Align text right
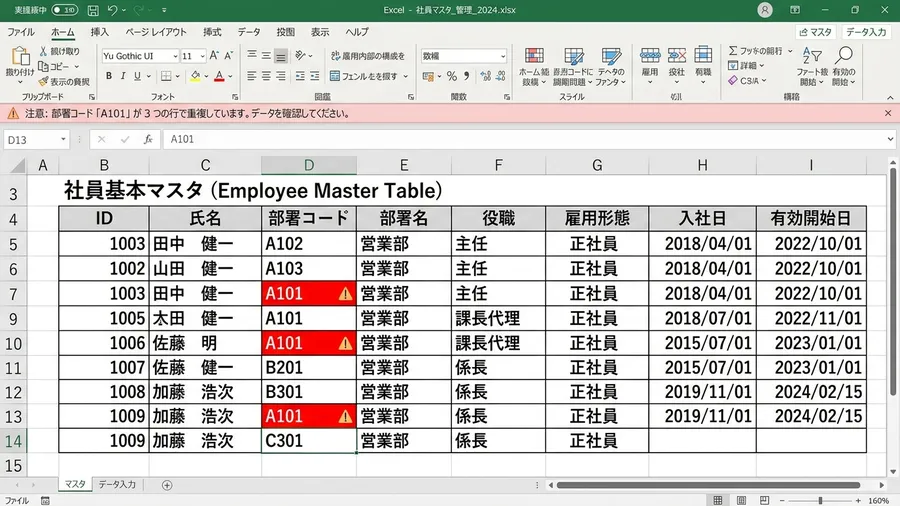The image size is (900, 506). (x=281, y=76)
